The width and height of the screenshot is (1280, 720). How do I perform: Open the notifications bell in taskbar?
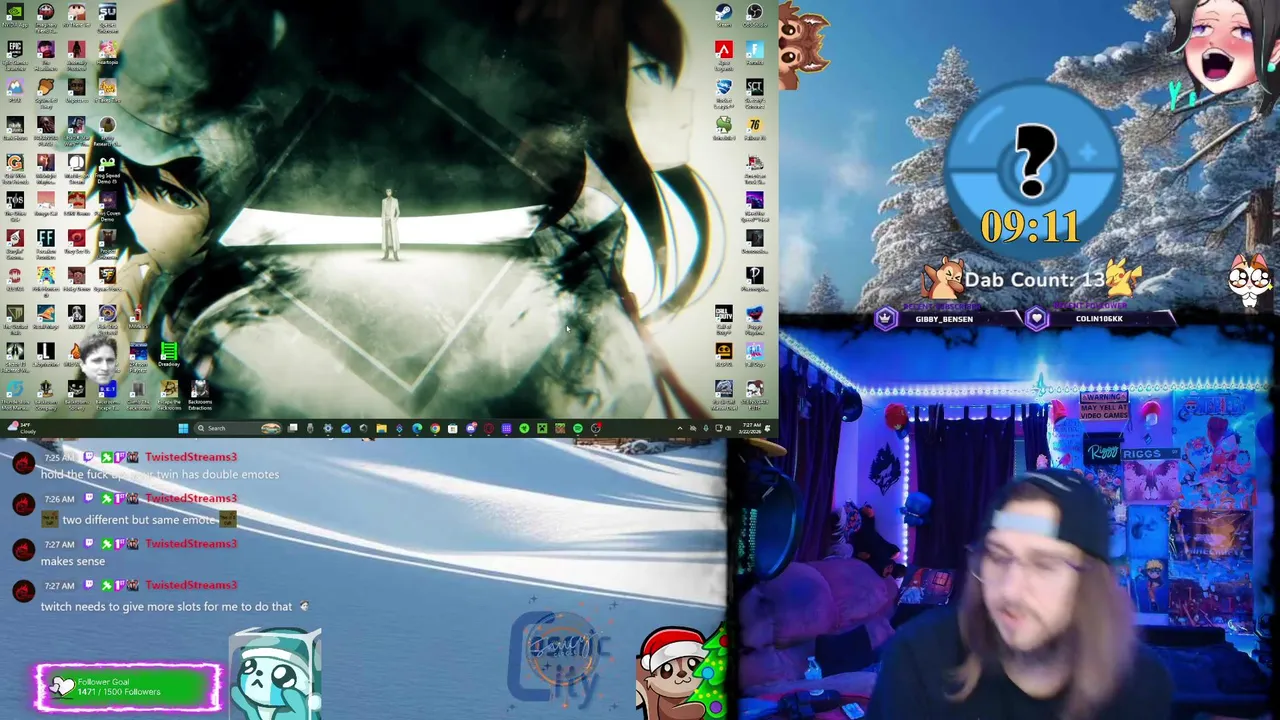point(768,428)
